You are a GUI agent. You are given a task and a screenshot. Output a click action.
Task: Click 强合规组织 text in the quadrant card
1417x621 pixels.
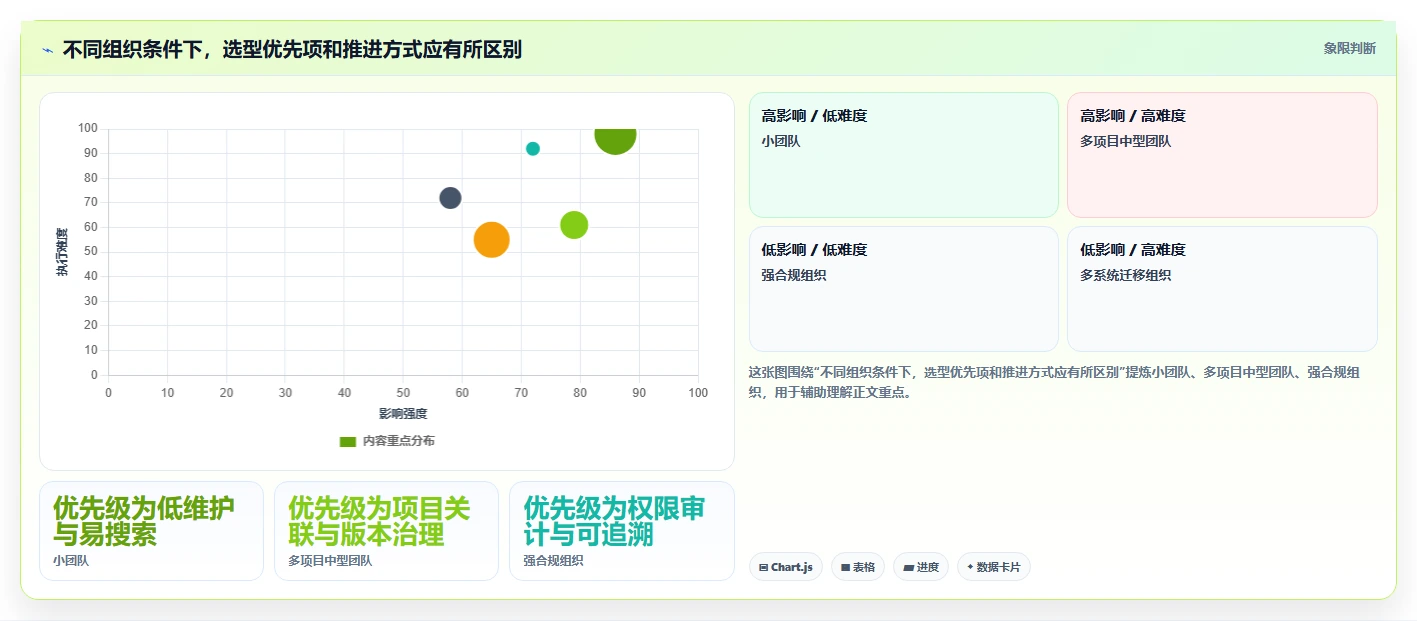[794, 275]
